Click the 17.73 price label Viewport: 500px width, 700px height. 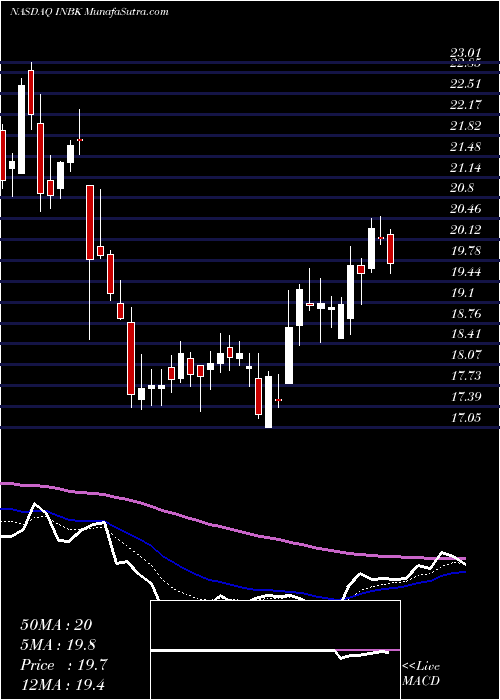pyautogui.click(x=465, y=376)
